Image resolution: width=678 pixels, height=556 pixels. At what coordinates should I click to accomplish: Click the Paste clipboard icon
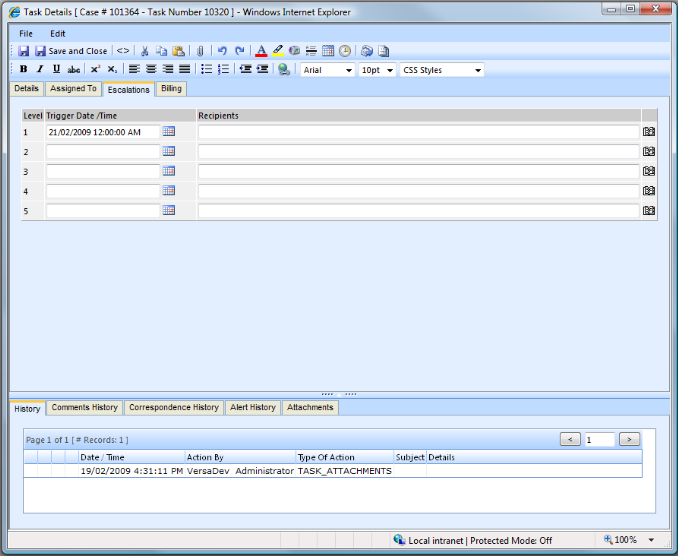pyautogui.click(x=179, y=51)
